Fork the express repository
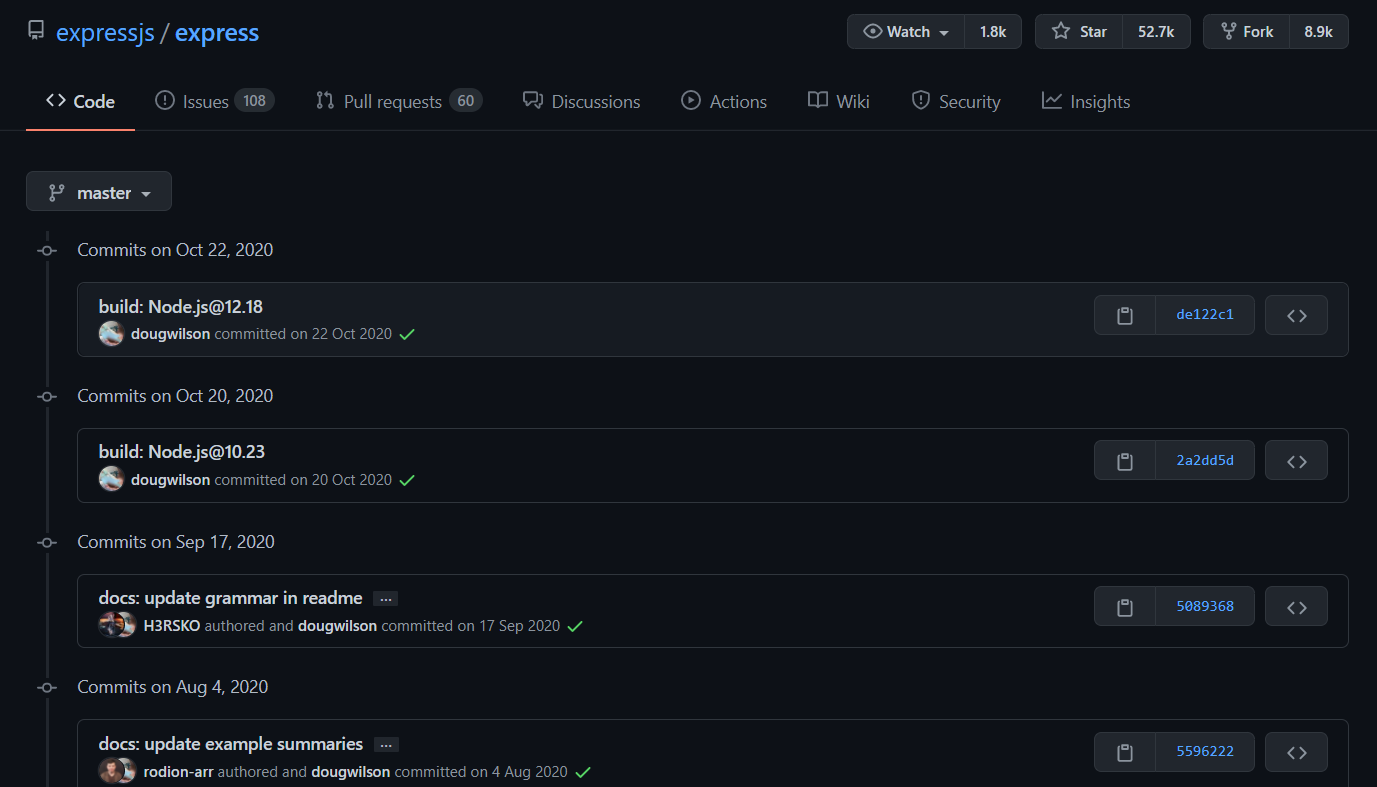Image resolution: width=1377 pixels, height=787 pixels. [x=1246, y=32]
